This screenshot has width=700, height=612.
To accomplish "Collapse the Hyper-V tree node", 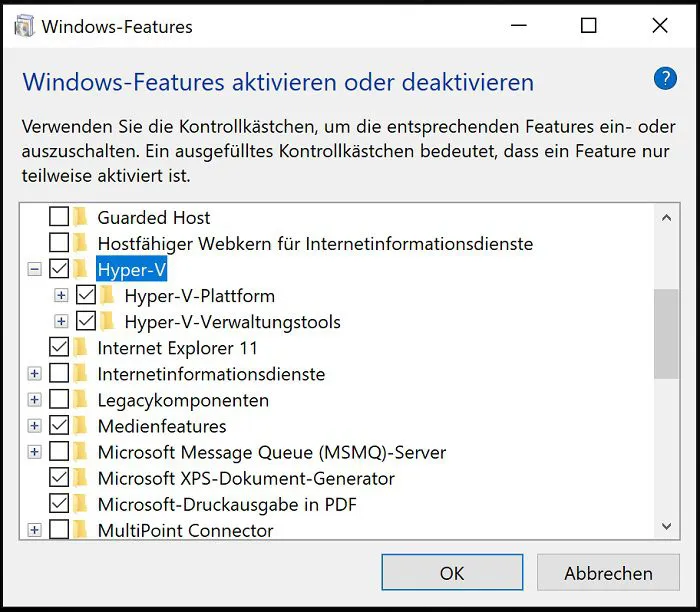I will 34,269.
